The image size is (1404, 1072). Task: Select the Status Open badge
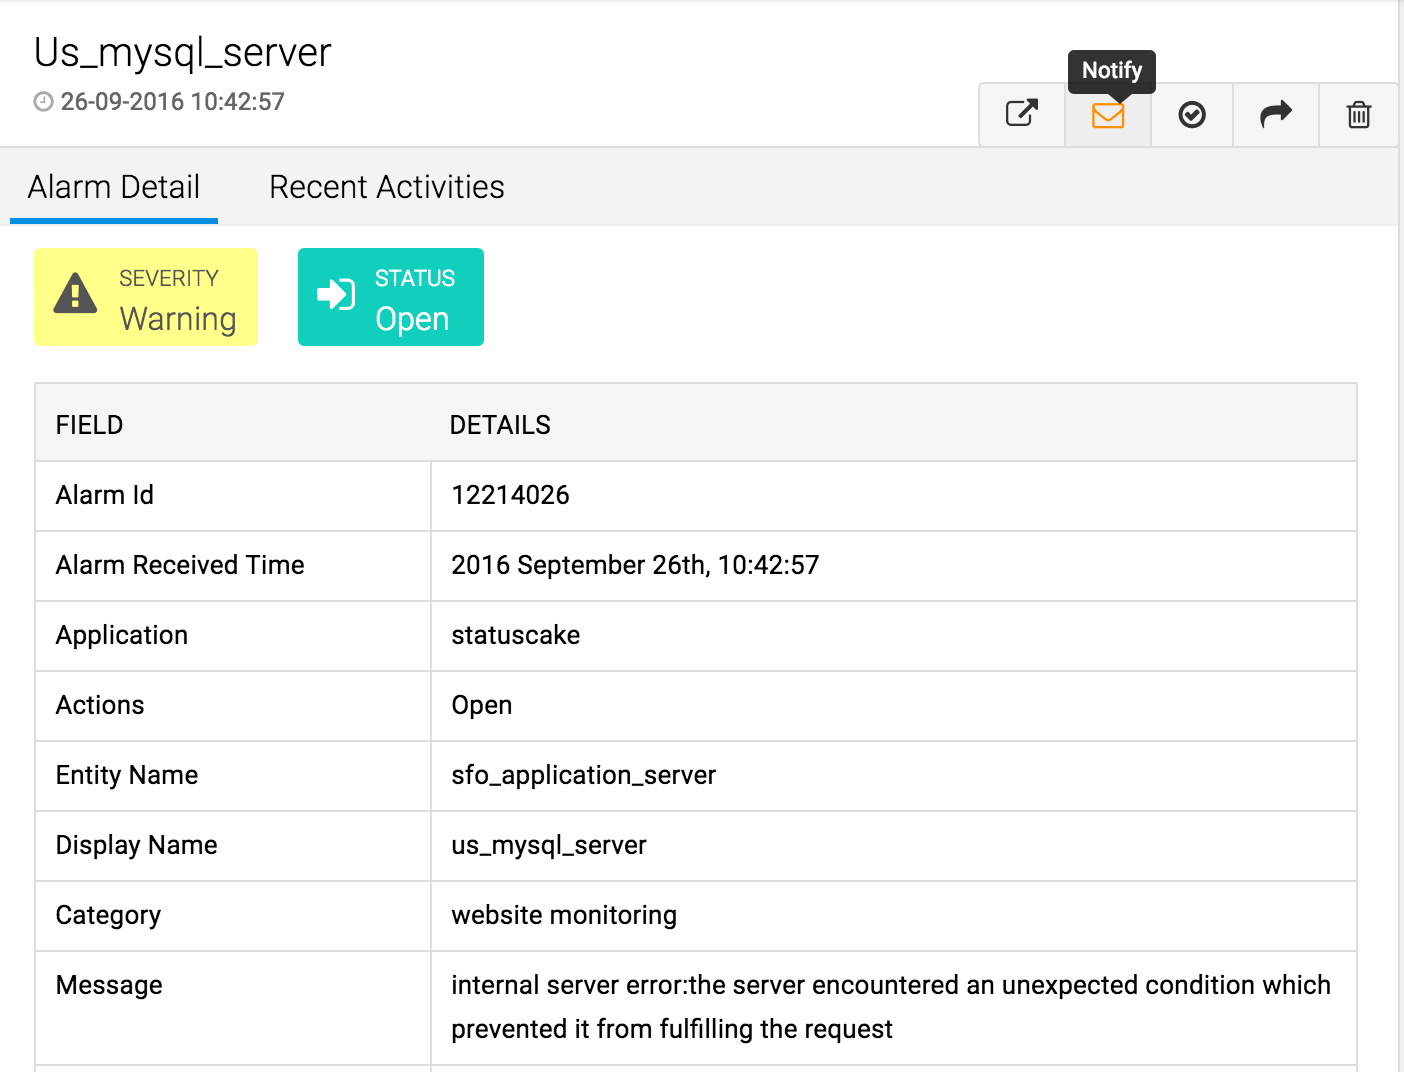point(391,297)
